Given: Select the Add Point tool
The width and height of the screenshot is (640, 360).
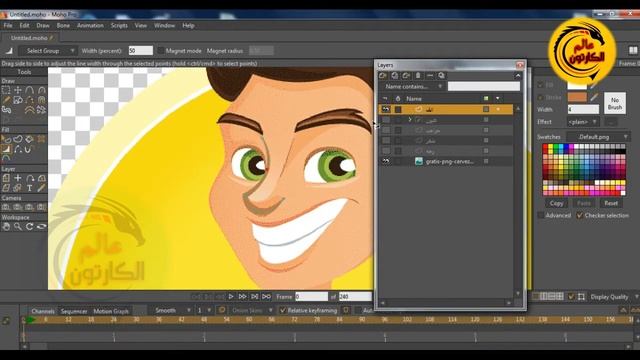Looking at the screenshot, I should pos(29,90).
